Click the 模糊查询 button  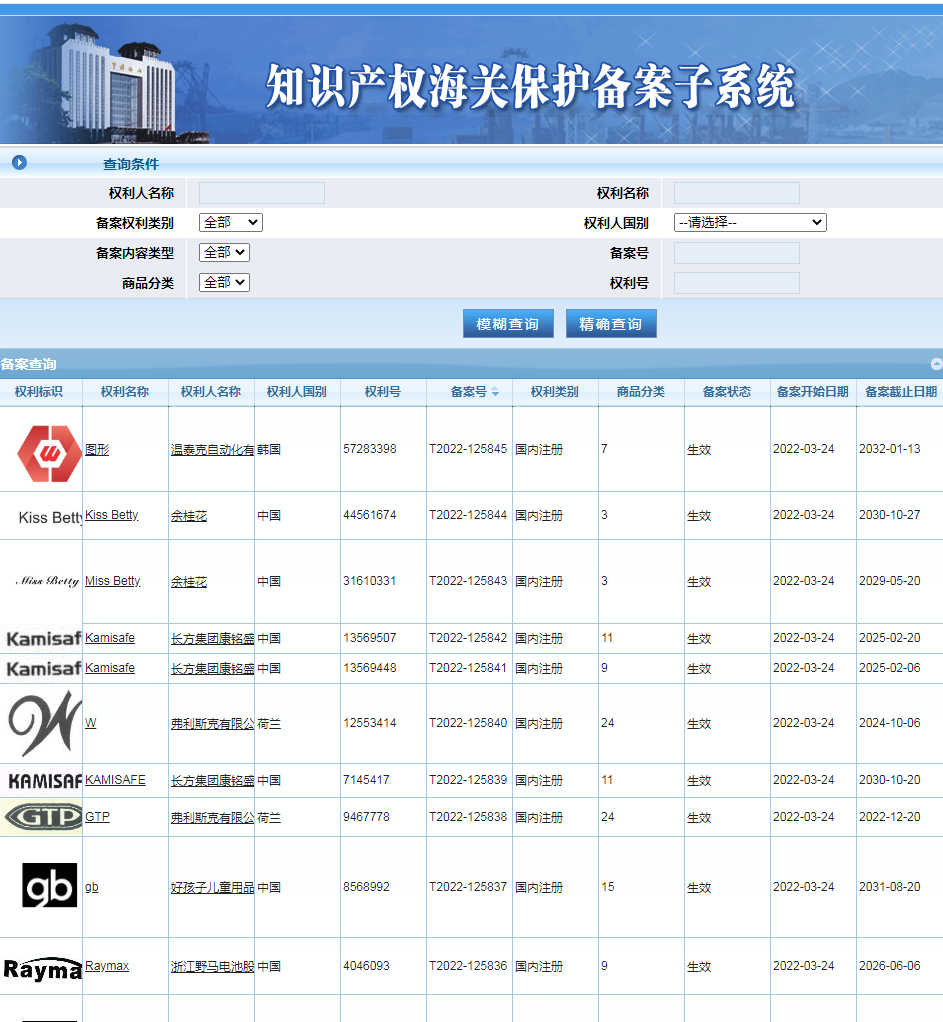coord(508,323)
